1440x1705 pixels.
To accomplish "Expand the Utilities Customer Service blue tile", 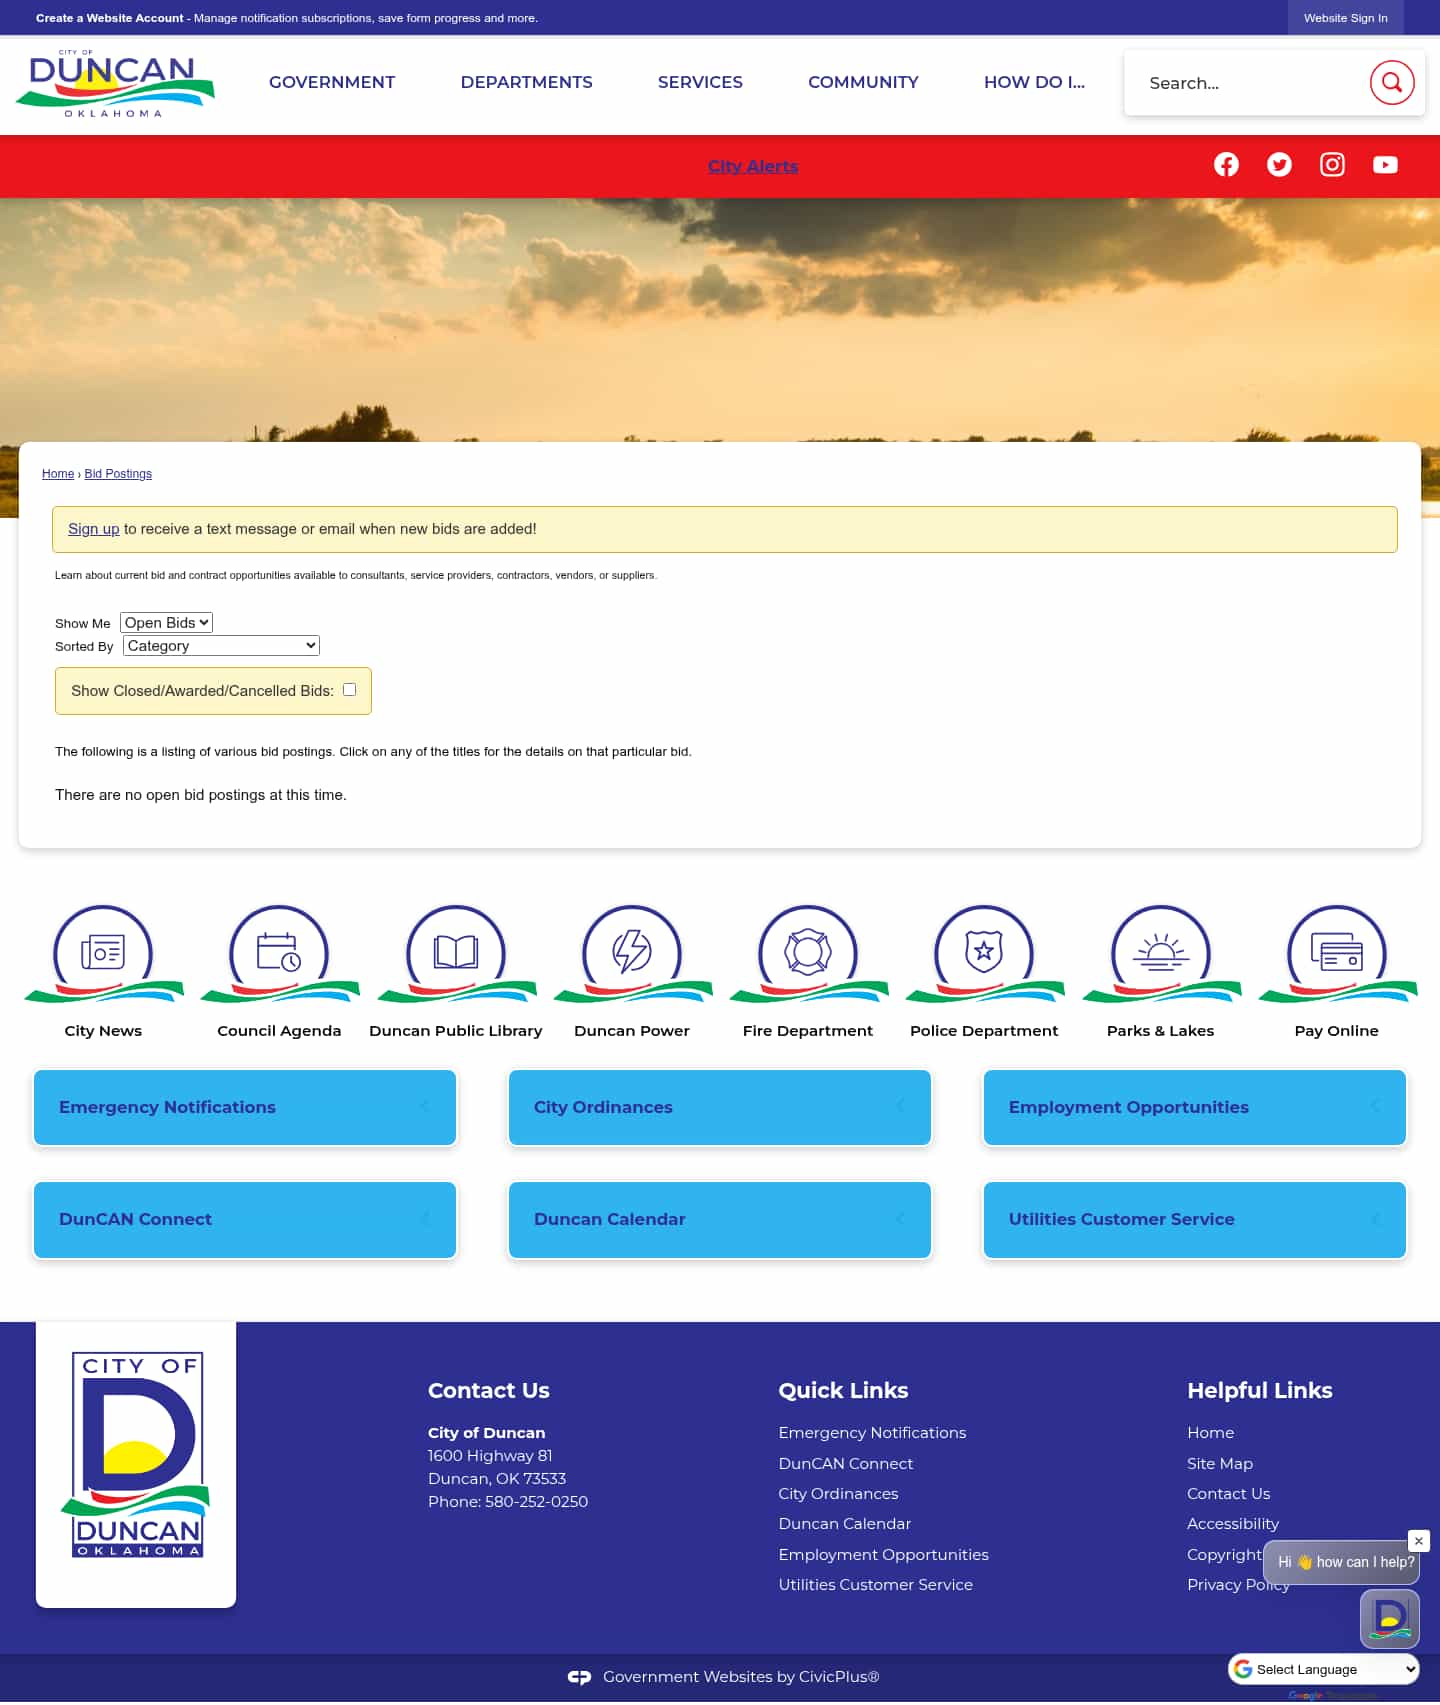I will pos(1195,1219).
